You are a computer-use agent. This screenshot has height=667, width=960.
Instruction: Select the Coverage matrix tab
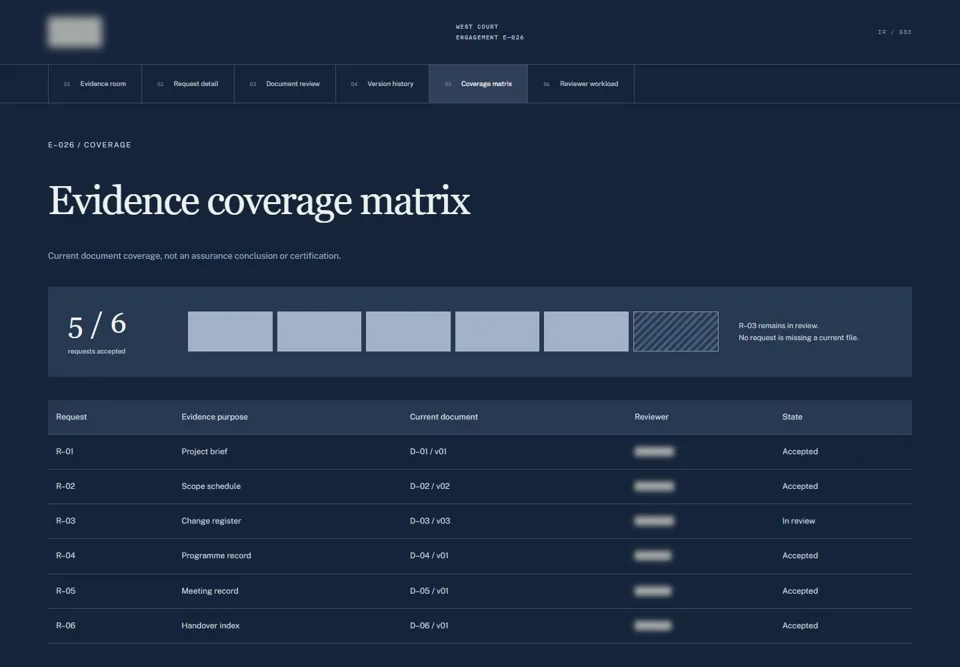478,84
